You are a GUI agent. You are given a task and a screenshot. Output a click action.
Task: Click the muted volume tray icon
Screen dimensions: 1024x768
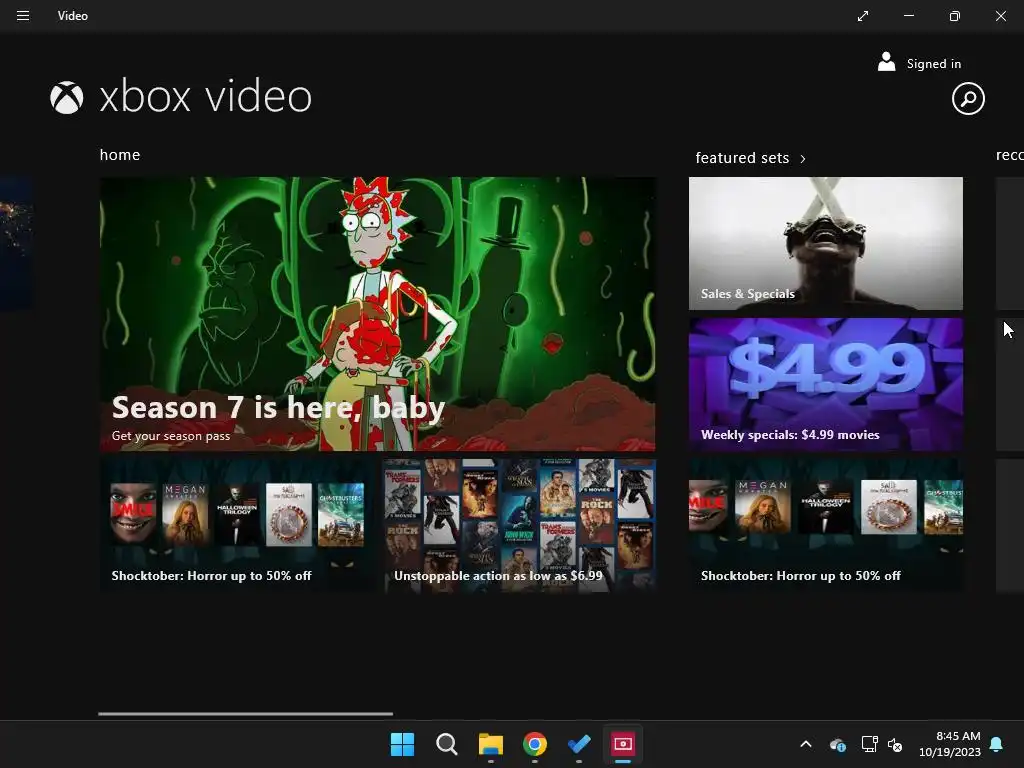tap(895, 744)
